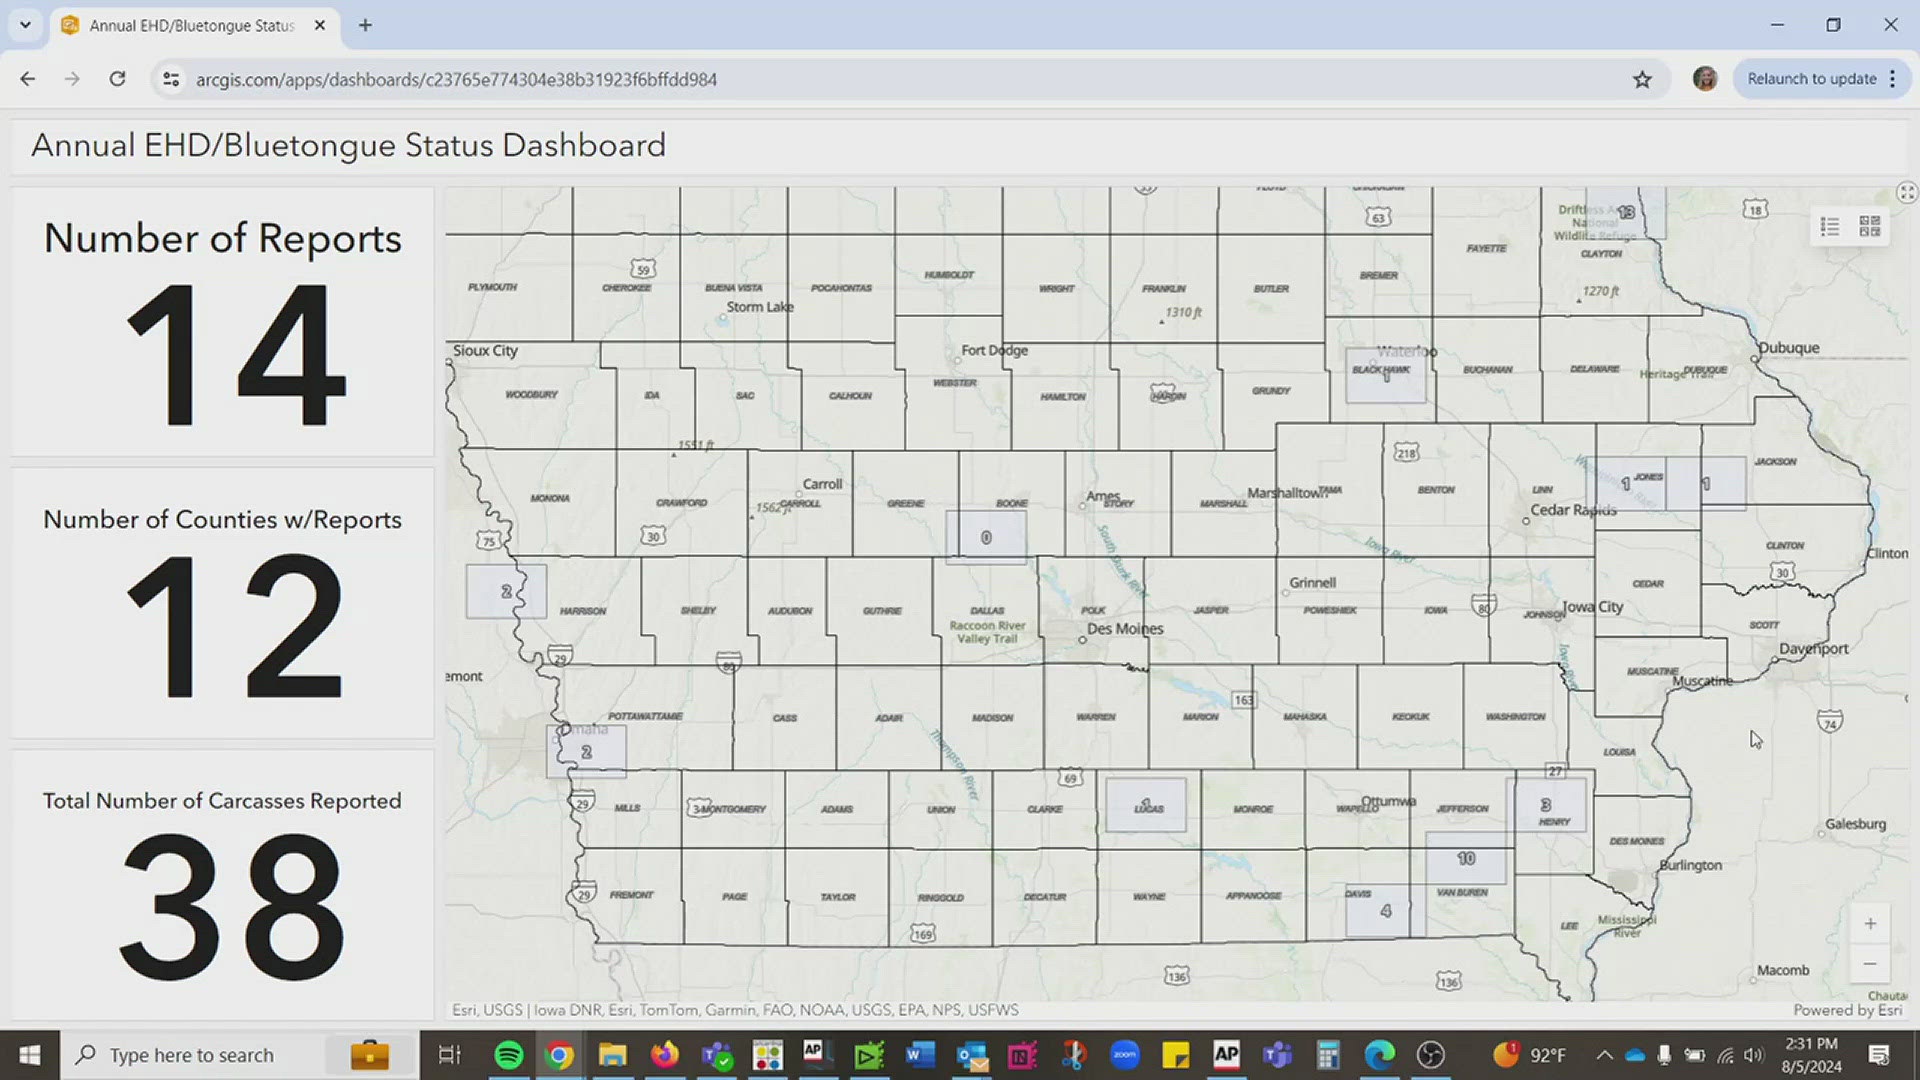Click Number of Counties w/Reports value 12
The image size is (1920, 1080).
(x=234, y=626)
